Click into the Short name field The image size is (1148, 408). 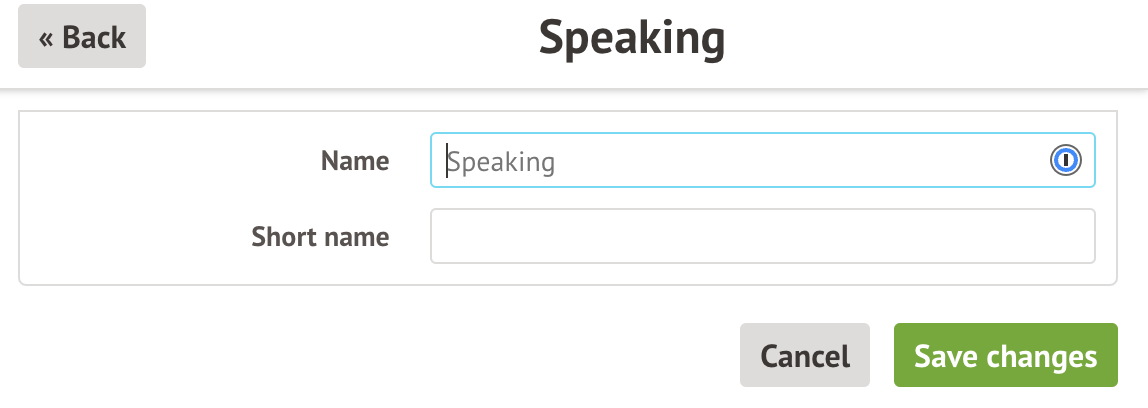(762, 236)
